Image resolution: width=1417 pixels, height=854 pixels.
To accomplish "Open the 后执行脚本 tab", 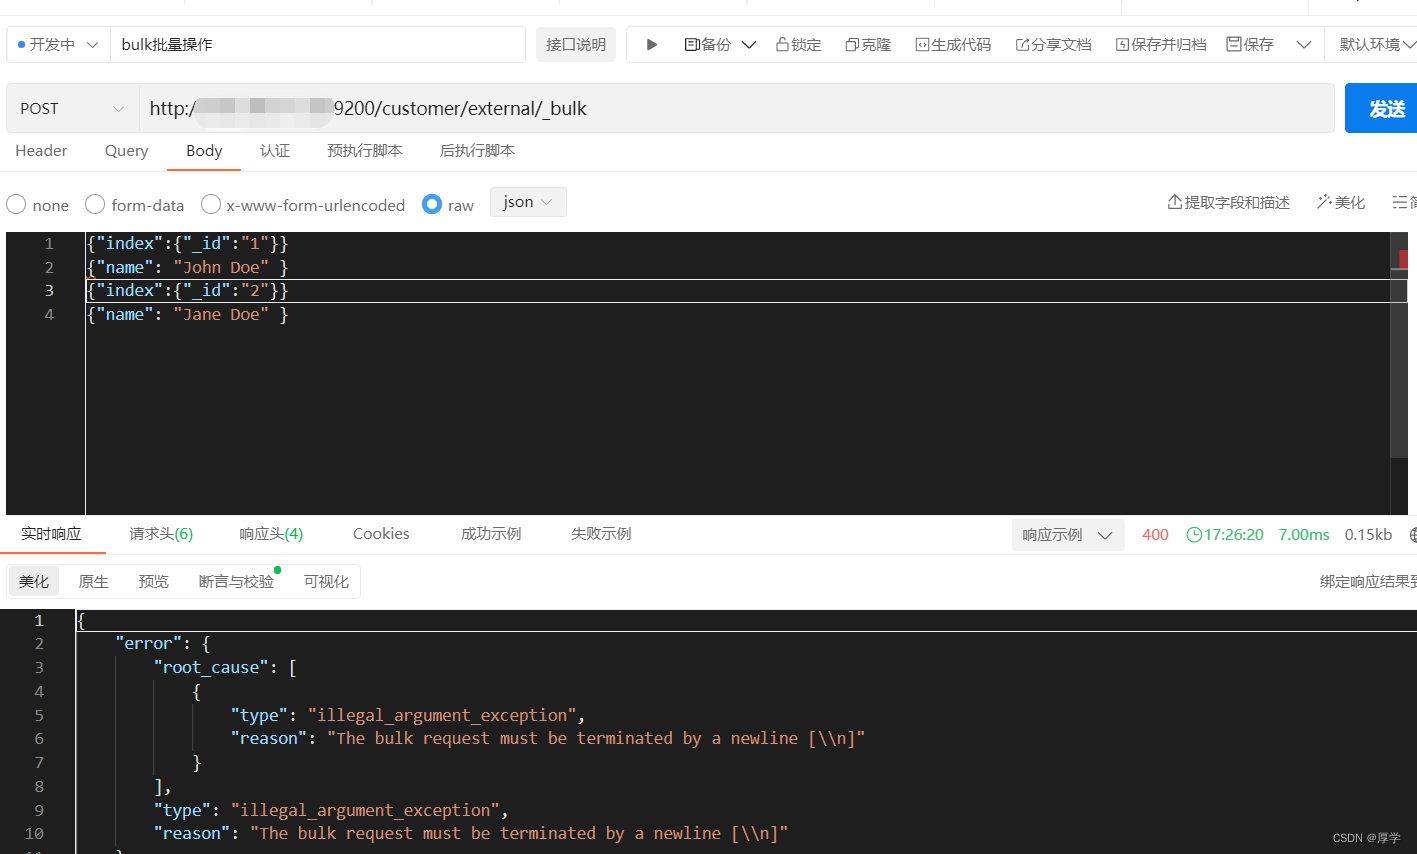I will pos(477,151).
